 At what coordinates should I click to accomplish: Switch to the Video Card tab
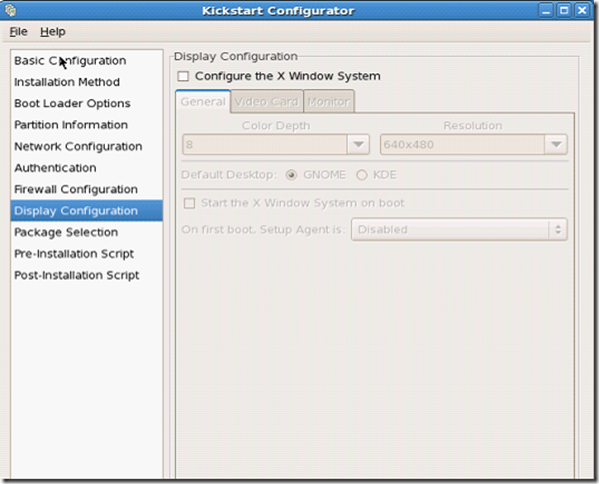267,102
